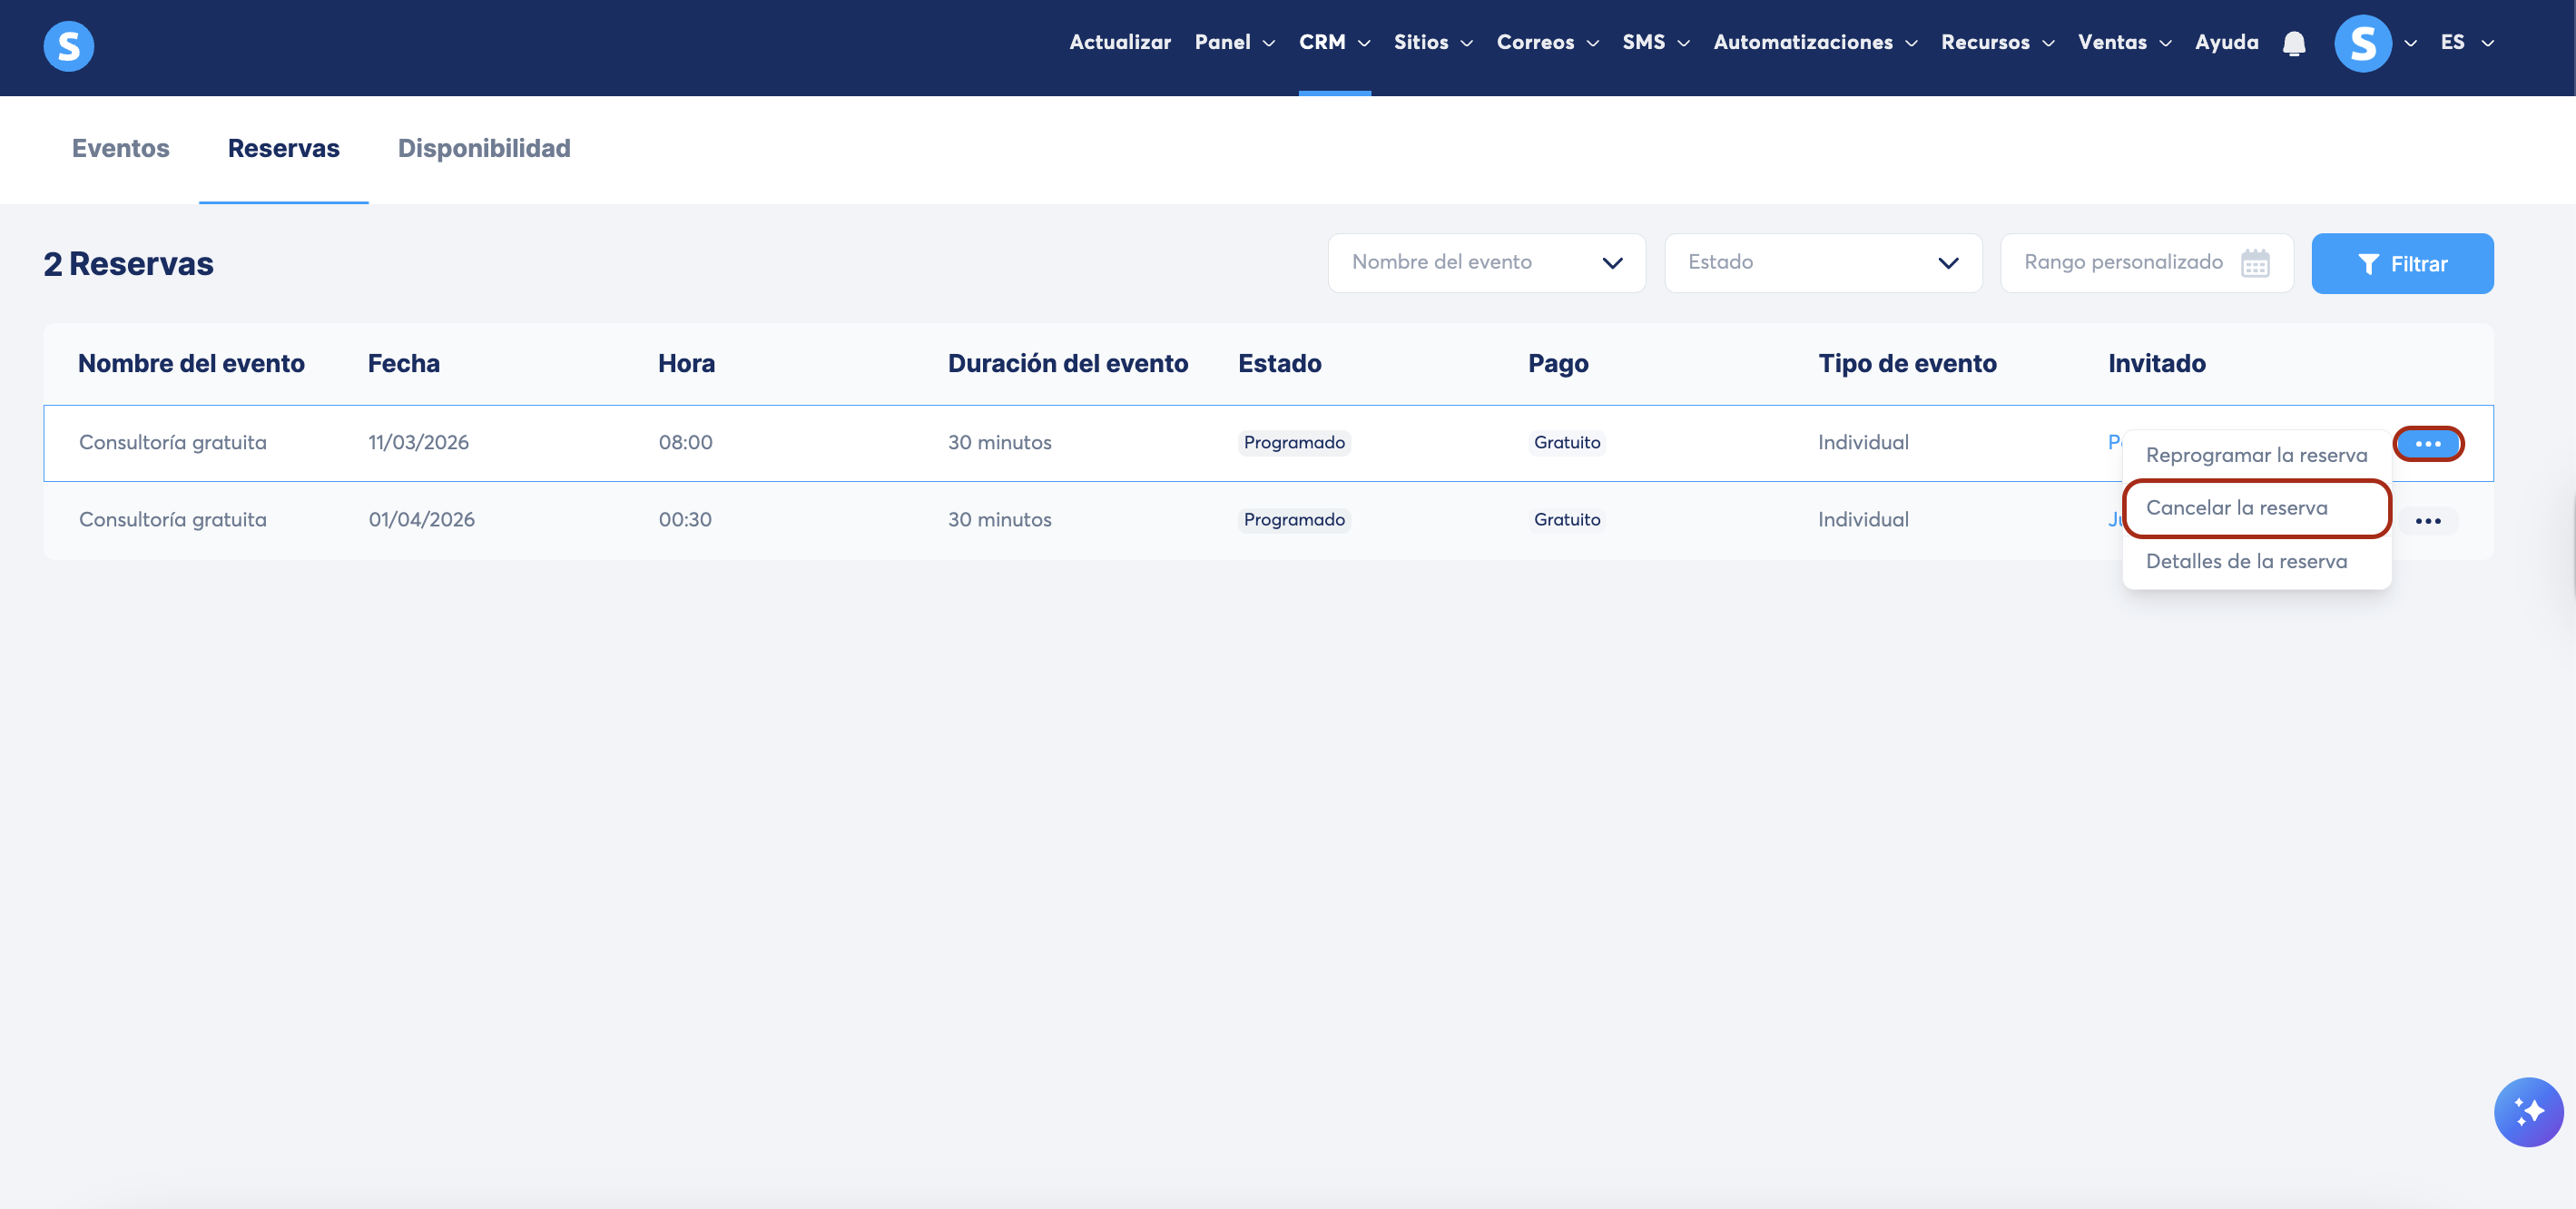The image size is (2576, 1209).
Task: Click the Systeme logo in top-left corner
Action: (x=69, y=46)
